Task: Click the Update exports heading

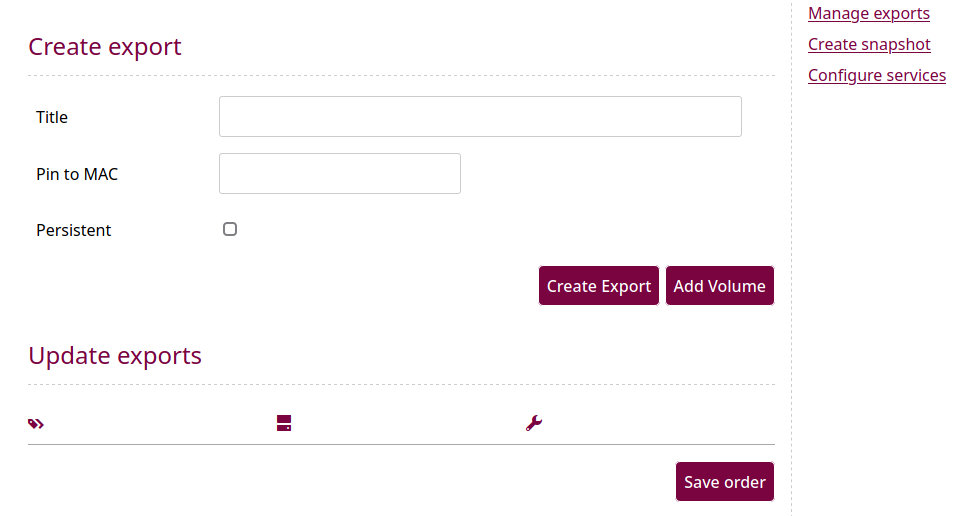Action: [x=115, y=356]
